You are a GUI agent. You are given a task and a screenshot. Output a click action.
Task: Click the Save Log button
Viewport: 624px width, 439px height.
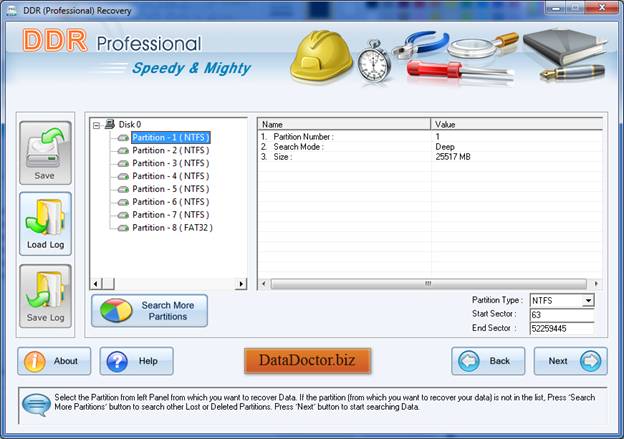(45, 296)
